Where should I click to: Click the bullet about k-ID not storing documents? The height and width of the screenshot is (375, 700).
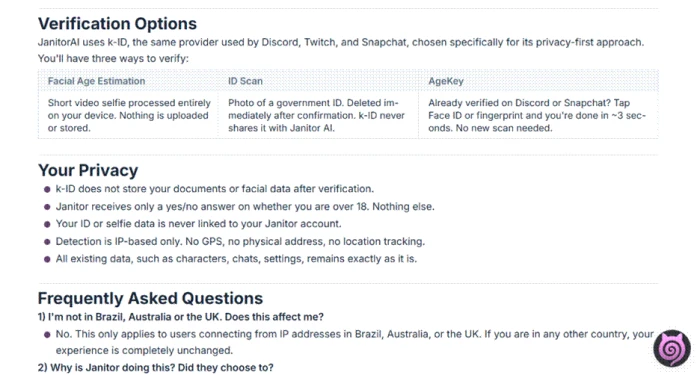click(x=214, y=189)
